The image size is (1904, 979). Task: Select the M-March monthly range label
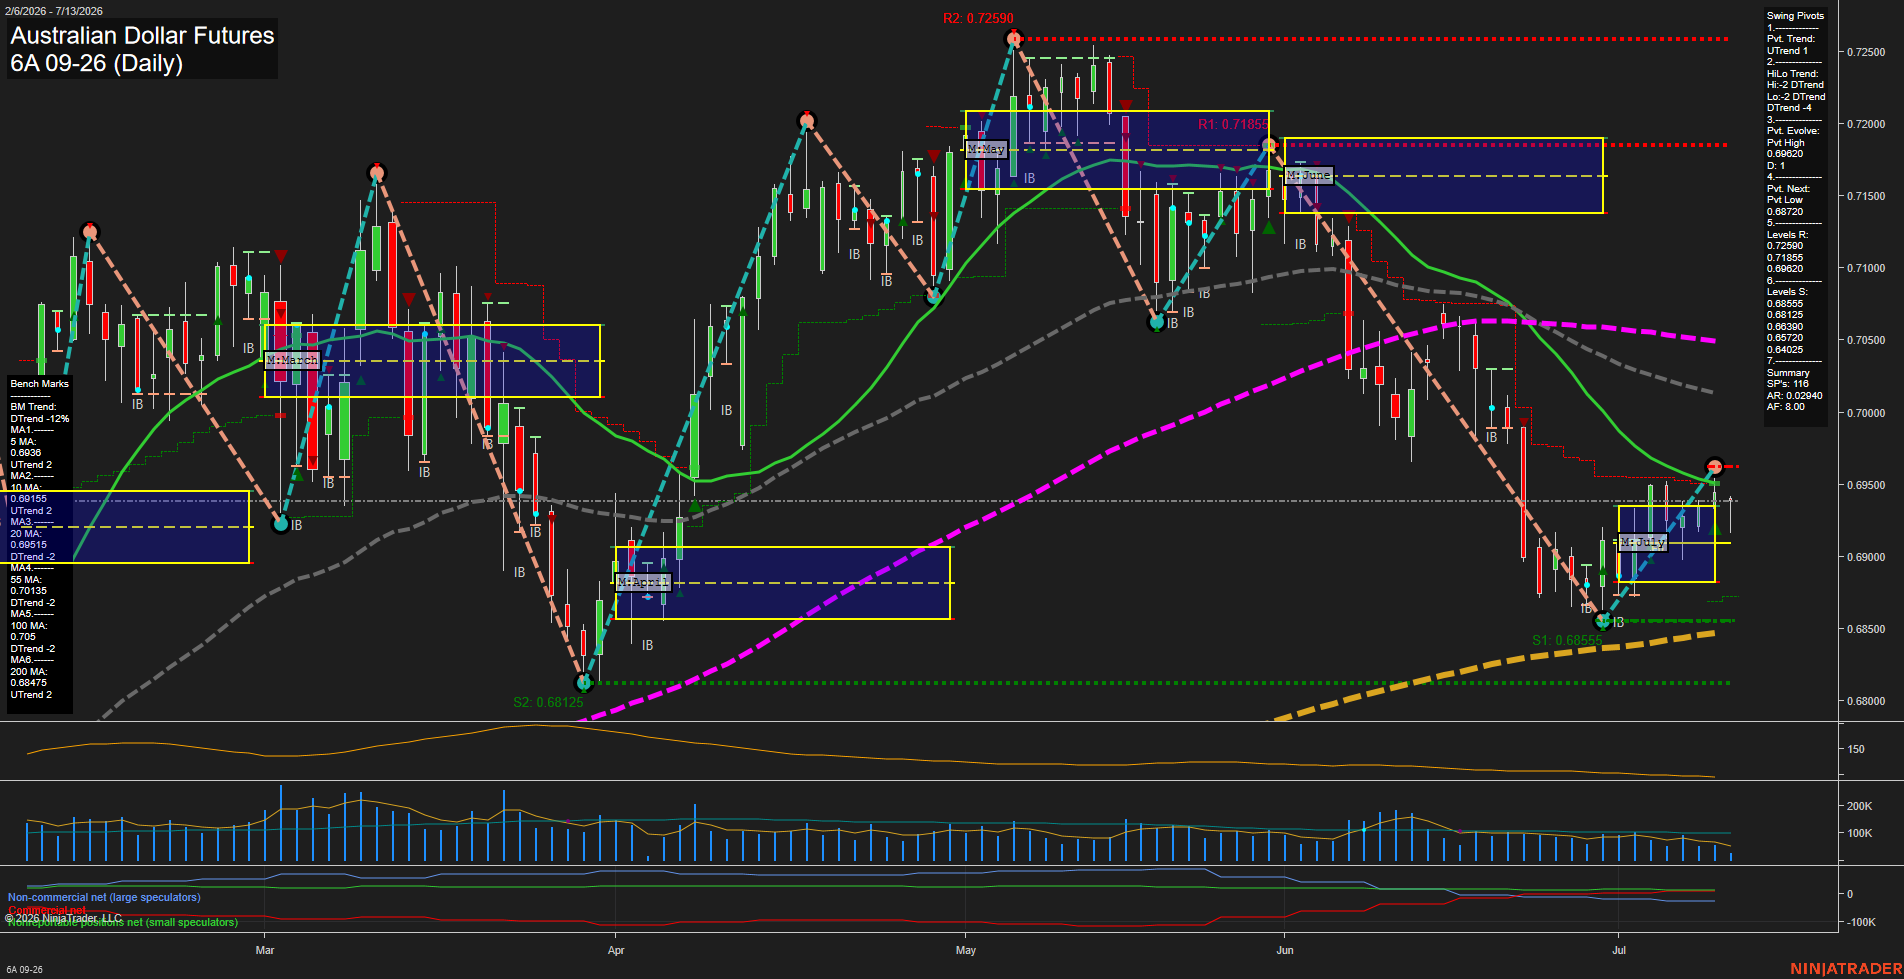pyautogui.click(x=292, y=360)
